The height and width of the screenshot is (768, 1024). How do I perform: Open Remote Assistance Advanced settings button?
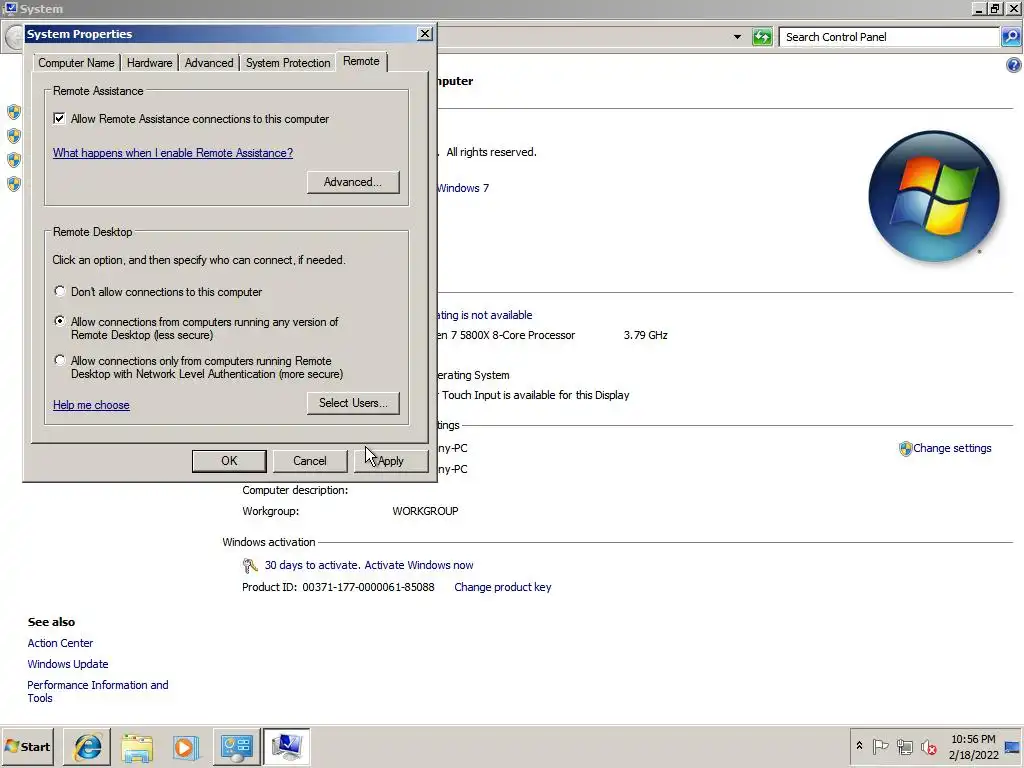(353, 182)
